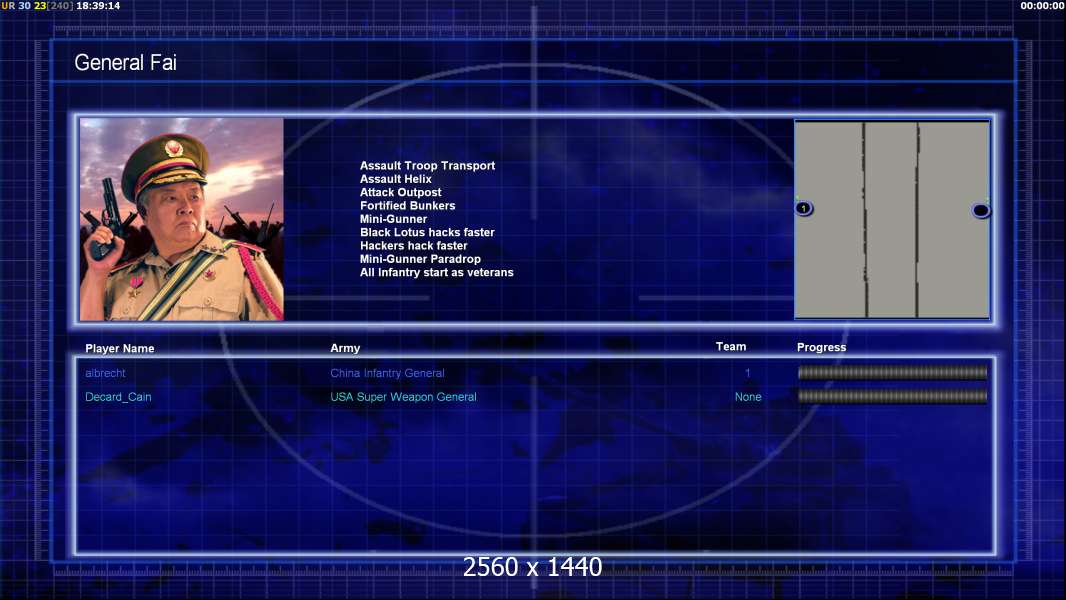Click the blank start position marker on map
Viewport: 1066px width, 600px height.
(980, 211)
